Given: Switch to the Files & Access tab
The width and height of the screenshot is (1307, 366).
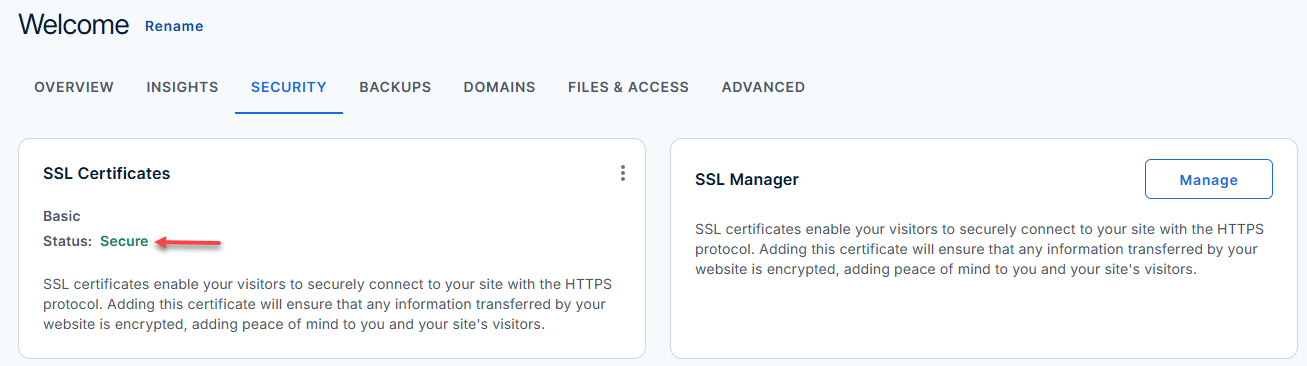Looking at the screenshot, I should [x=628, y=87].
